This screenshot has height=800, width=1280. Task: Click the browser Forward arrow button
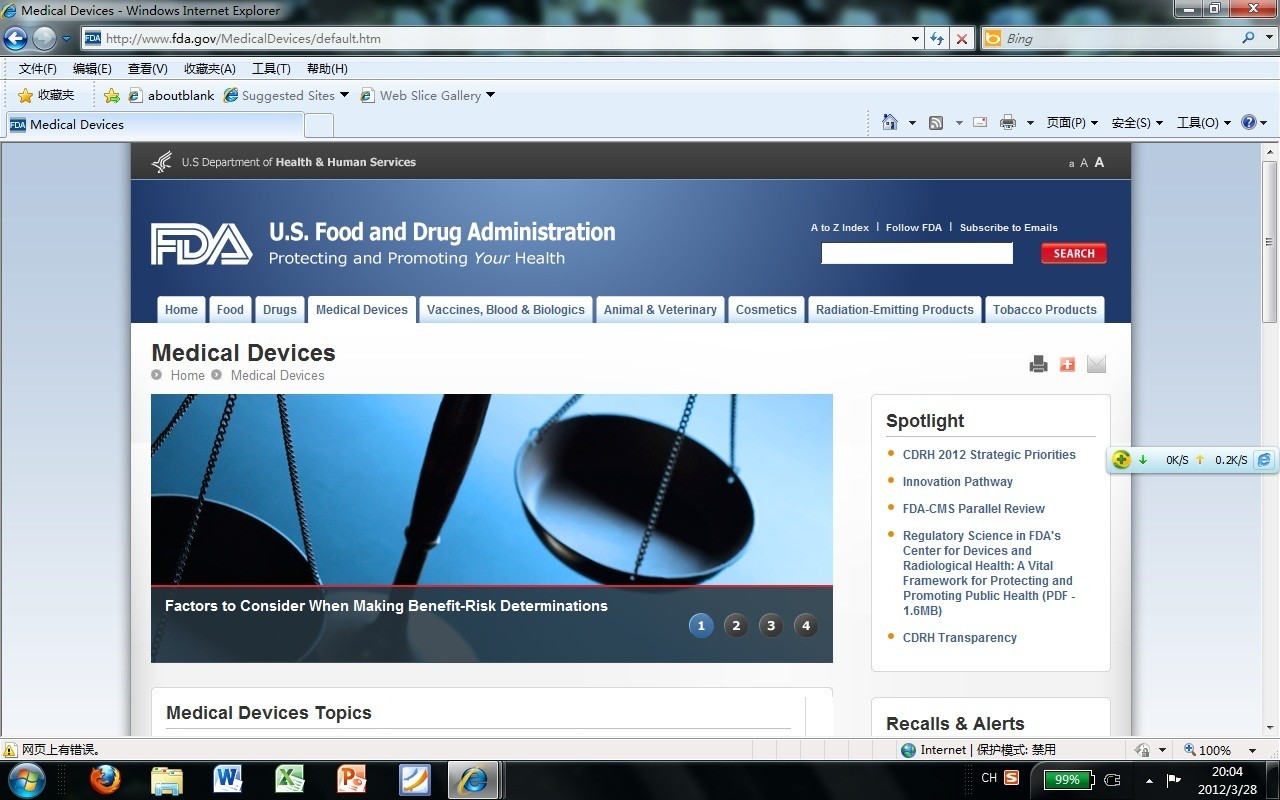[44, 38]
